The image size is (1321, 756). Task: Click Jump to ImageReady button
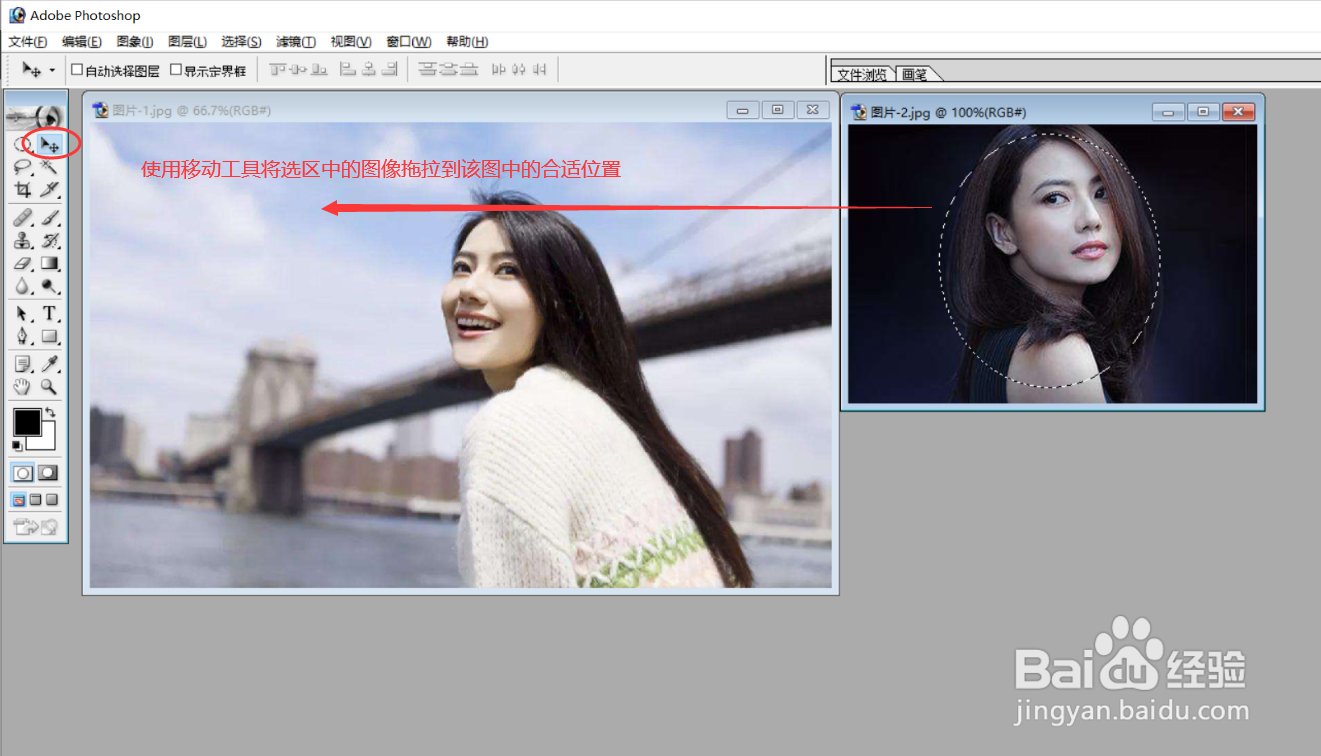pyautogui.click(x=35, y=526)
